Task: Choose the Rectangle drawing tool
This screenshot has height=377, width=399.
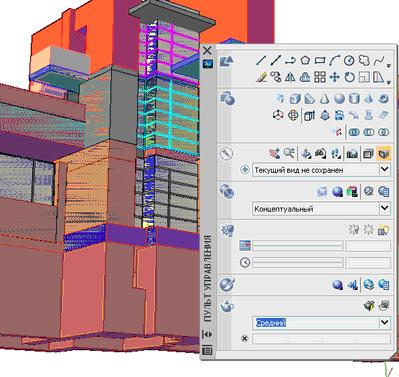Action: 320,61
